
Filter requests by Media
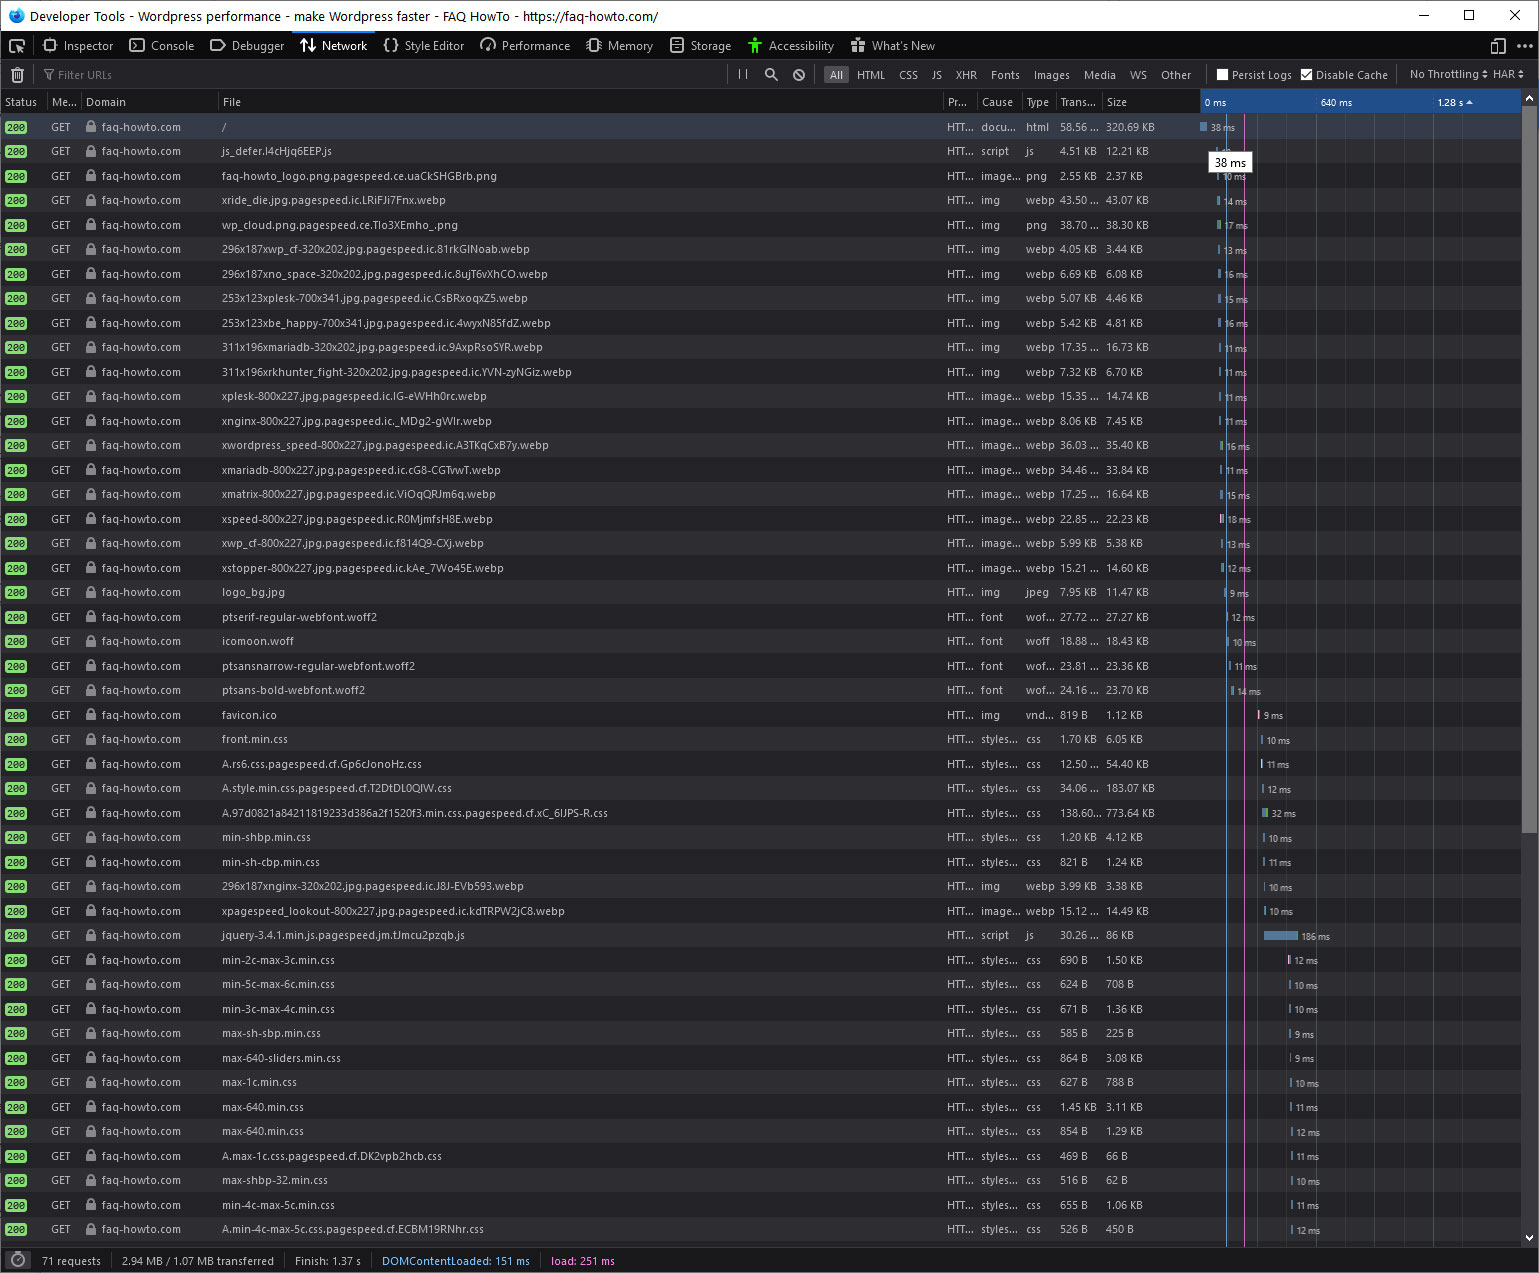[1099, 75]
